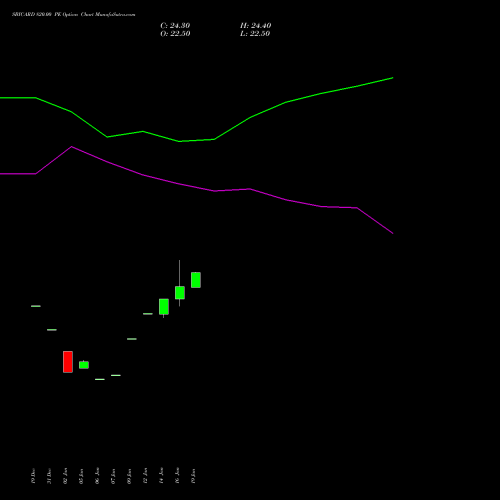The image size is (500, 500).
Task: Click the '07 Jan' date axis label
Action: [113, 476]
